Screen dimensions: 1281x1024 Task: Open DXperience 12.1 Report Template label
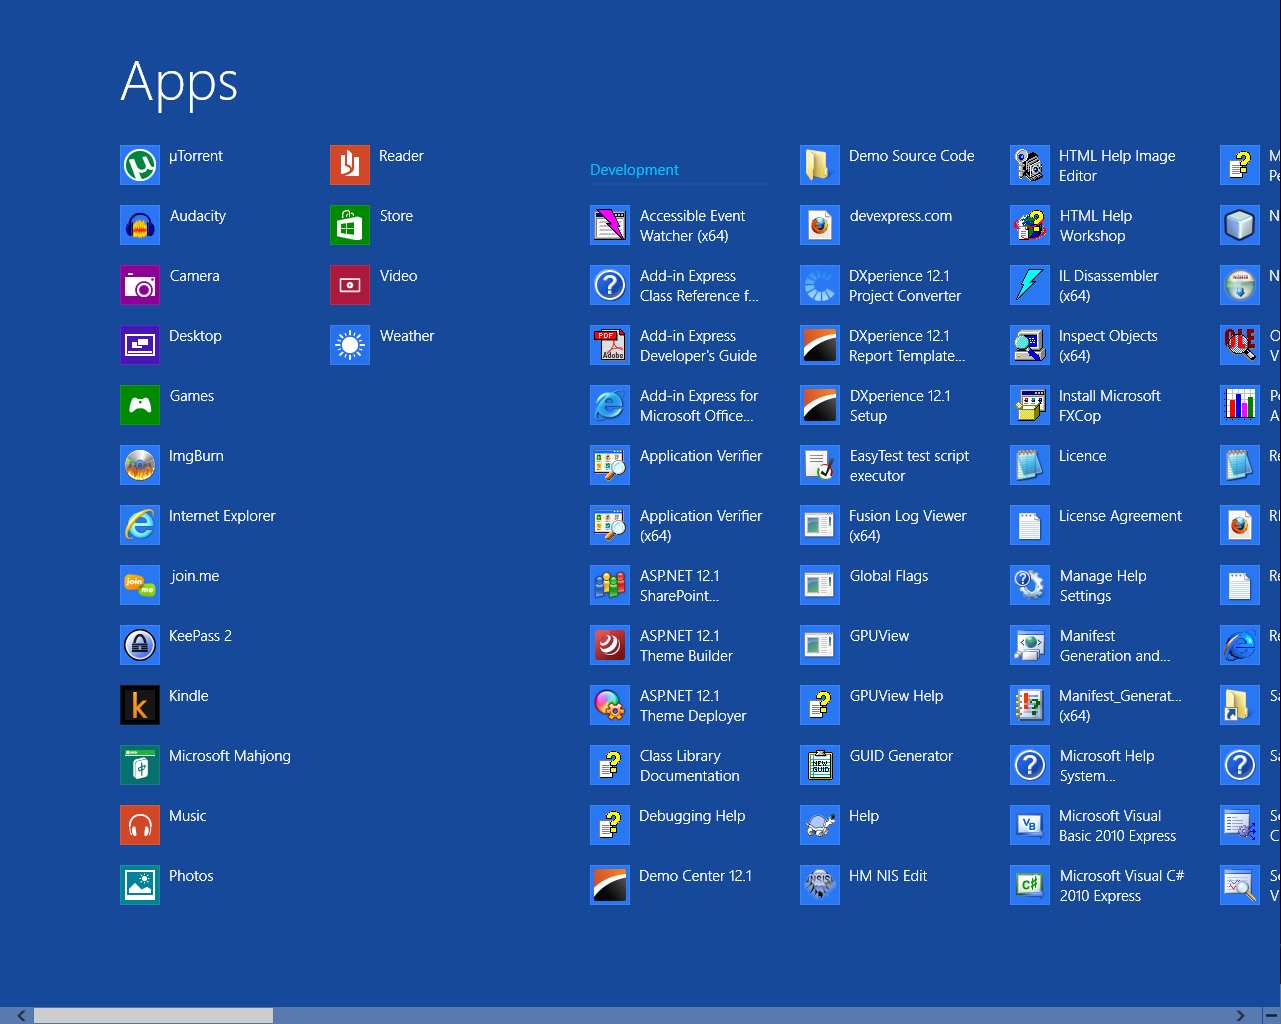click(907, 346)
